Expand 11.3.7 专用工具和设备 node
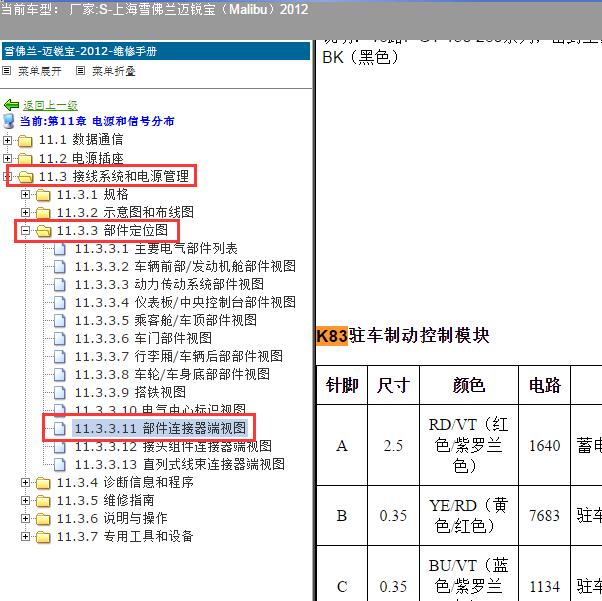The image size is (602, 601). click(25, 537)
